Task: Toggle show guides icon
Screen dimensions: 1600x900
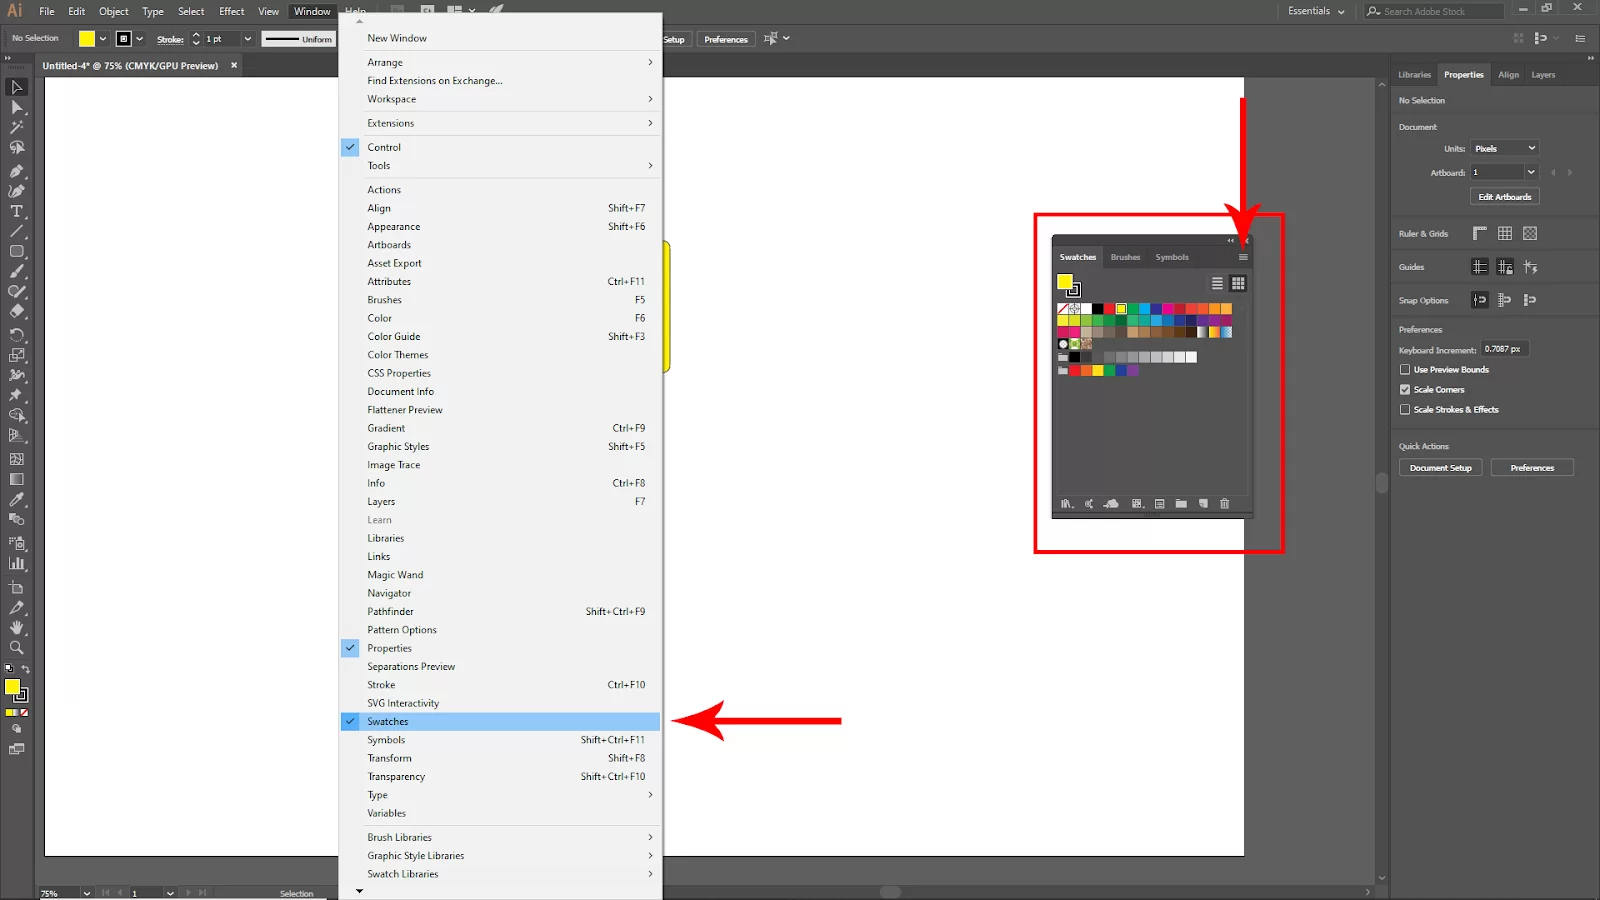Action: 1480,267
